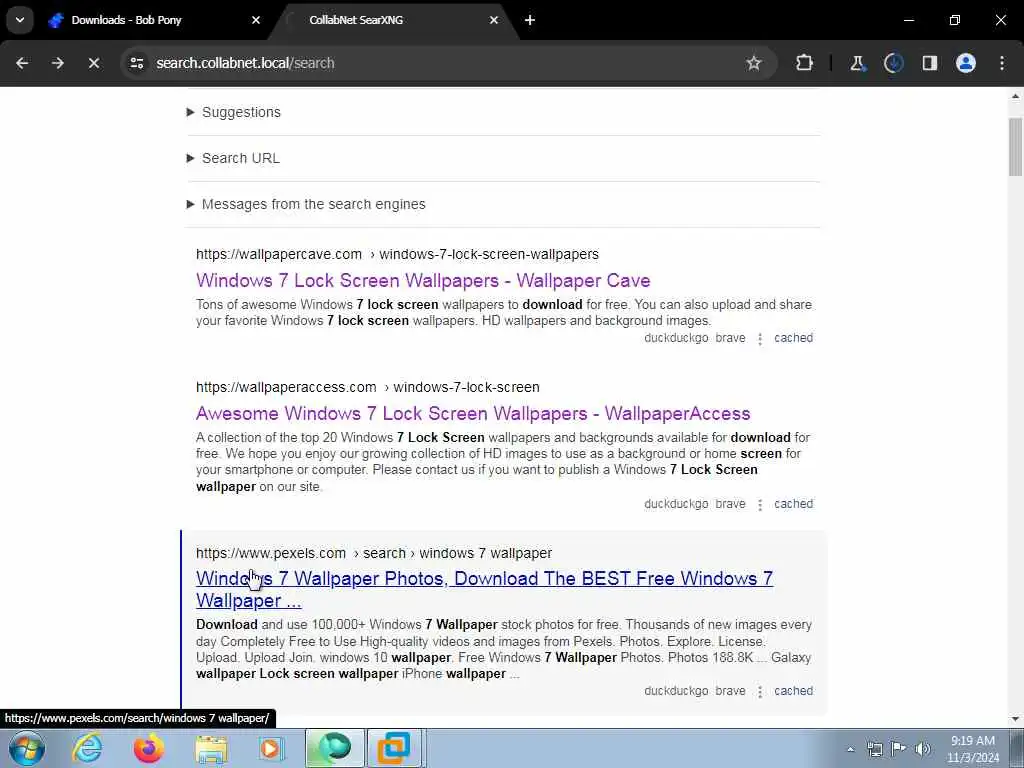Launch Firefox from taskbar
The width and height of the screenshot is (1024, 768).
tap(149, 748)
